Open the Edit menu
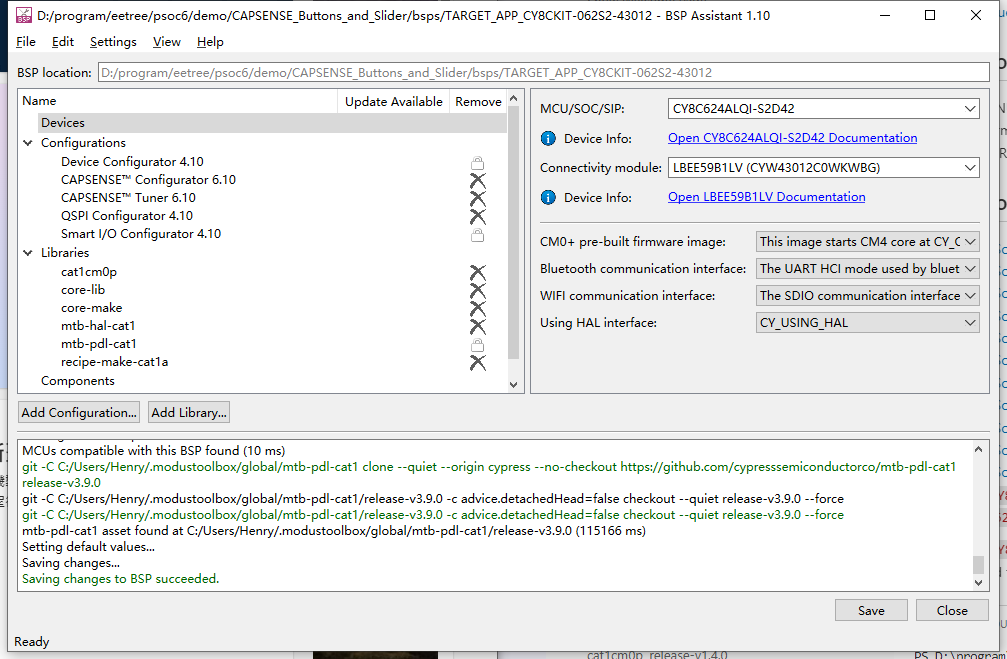 pos(63,42)
